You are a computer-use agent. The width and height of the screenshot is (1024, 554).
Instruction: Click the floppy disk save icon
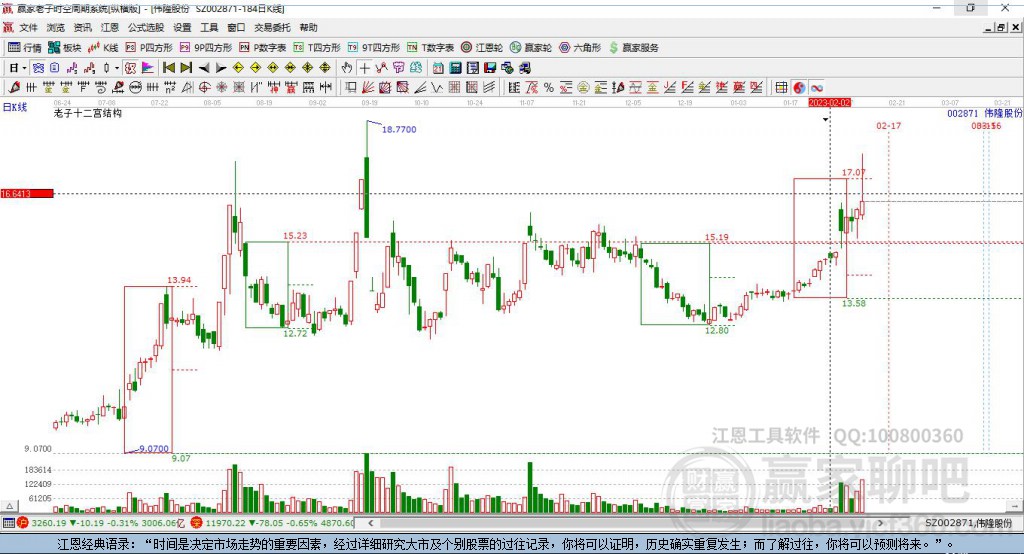click(x=490, y=68)
